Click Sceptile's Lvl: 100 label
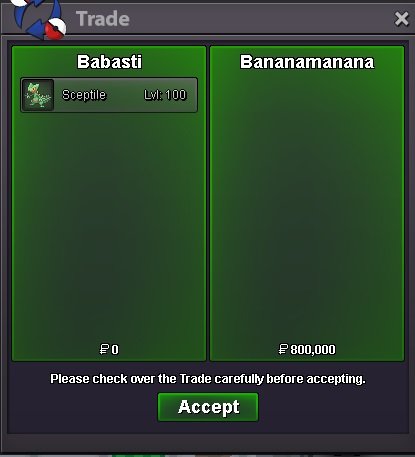 coord(165,95)
